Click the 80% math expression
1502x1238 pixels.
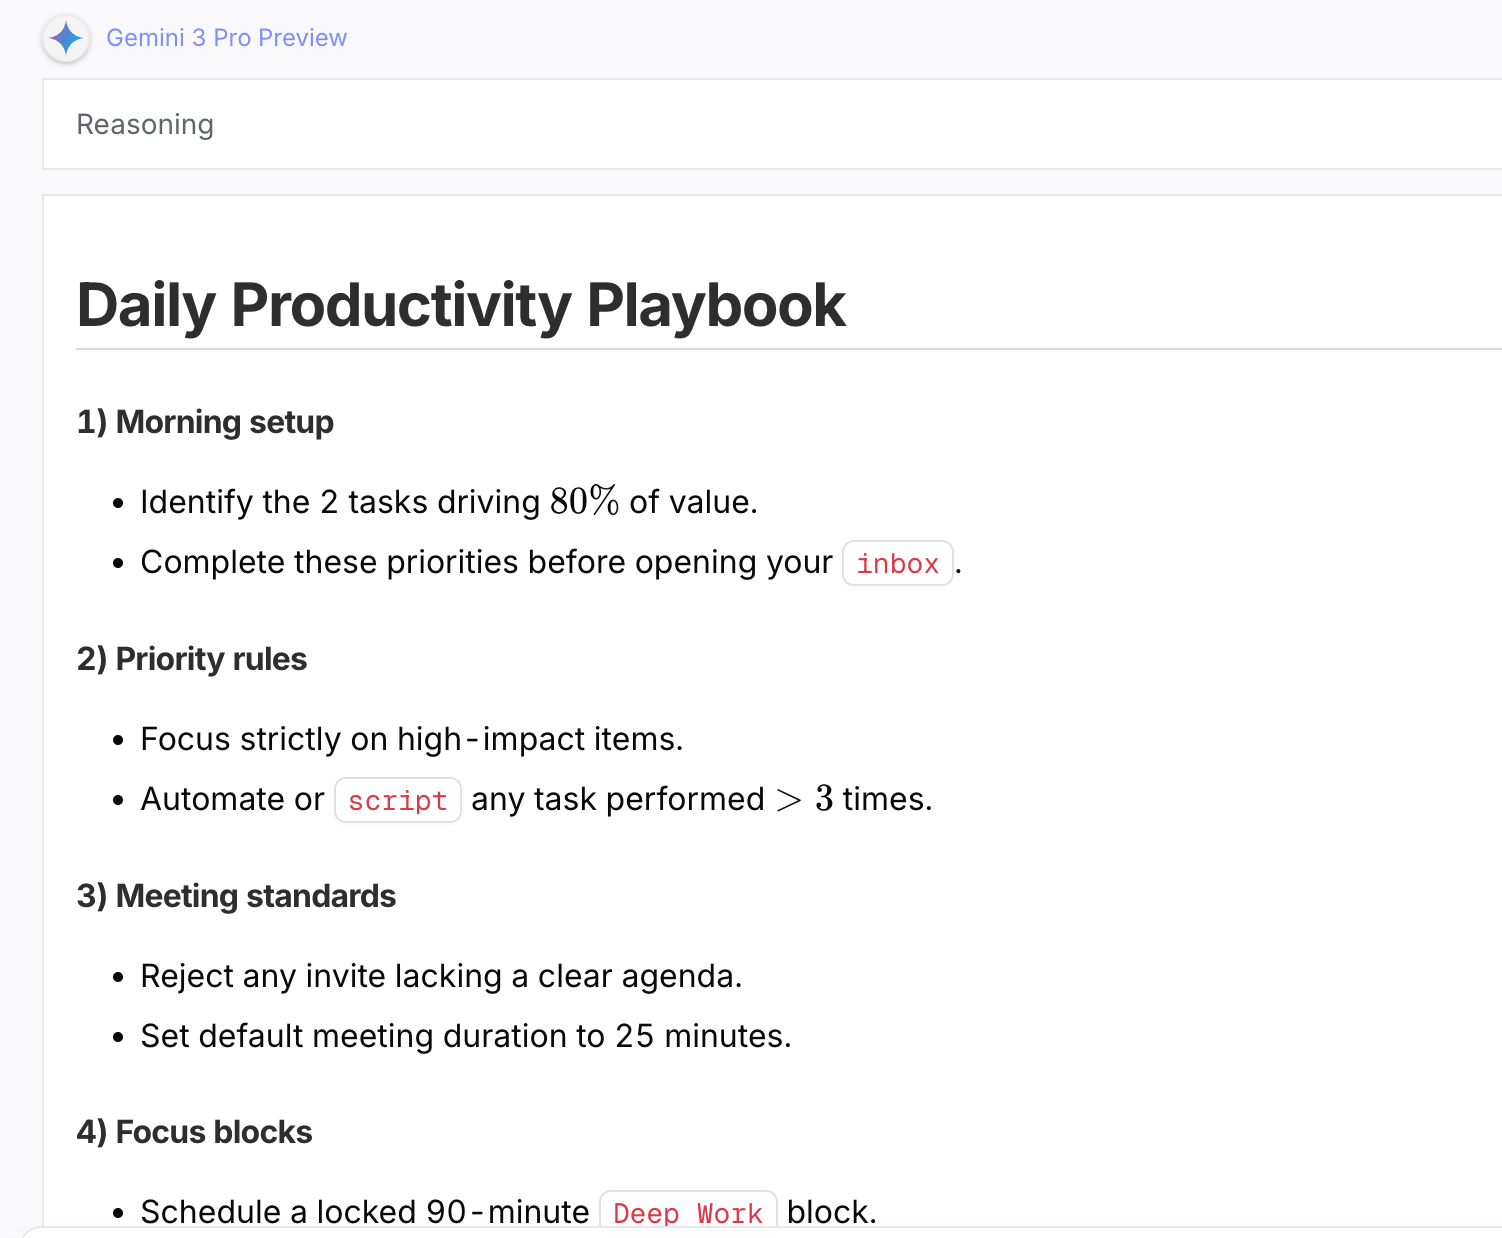point(584,501)
